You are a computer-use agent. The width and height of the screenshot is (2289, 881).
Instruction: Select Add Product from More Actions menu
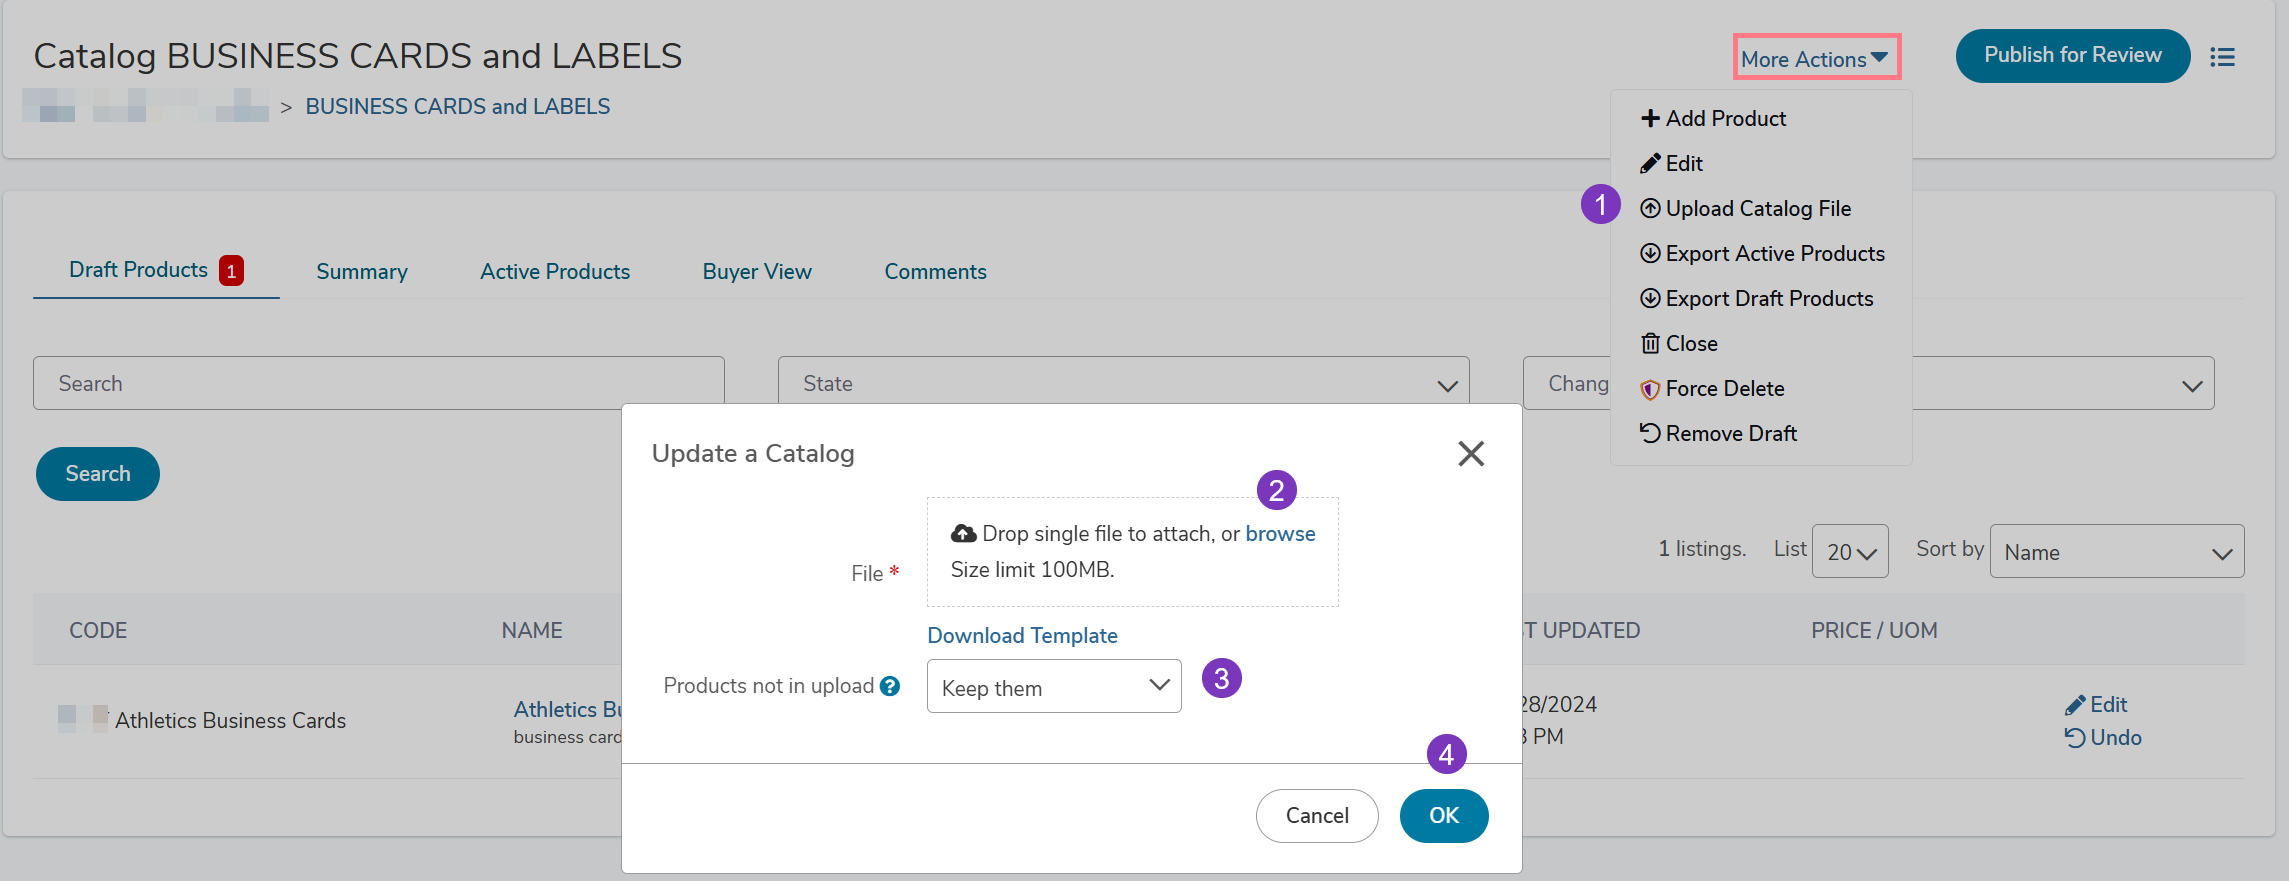click(x=1713, y=119)
